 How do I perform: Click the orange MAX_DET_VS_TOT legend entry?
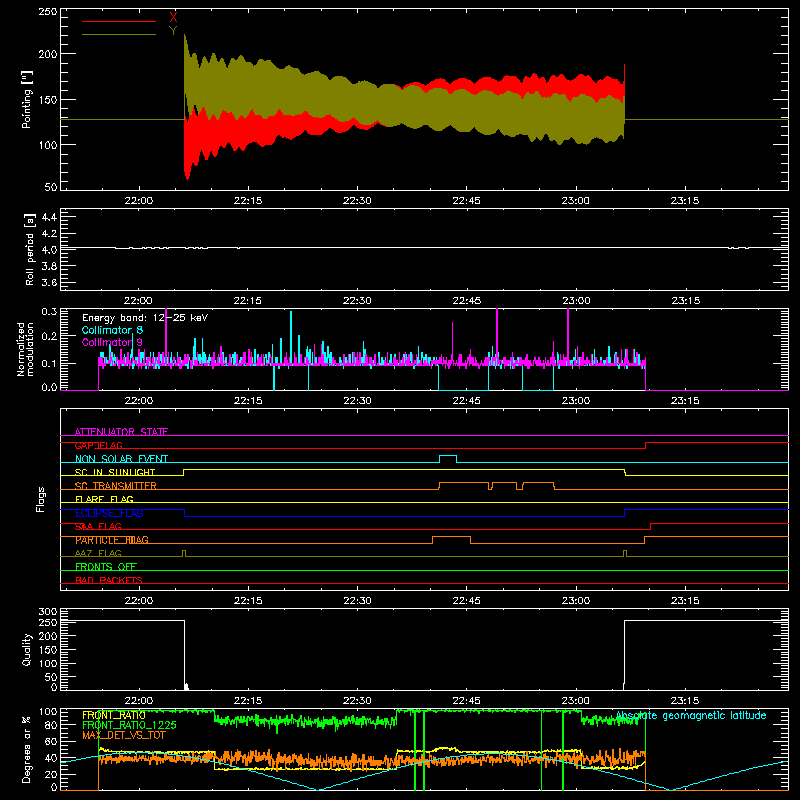coord(123,735)
